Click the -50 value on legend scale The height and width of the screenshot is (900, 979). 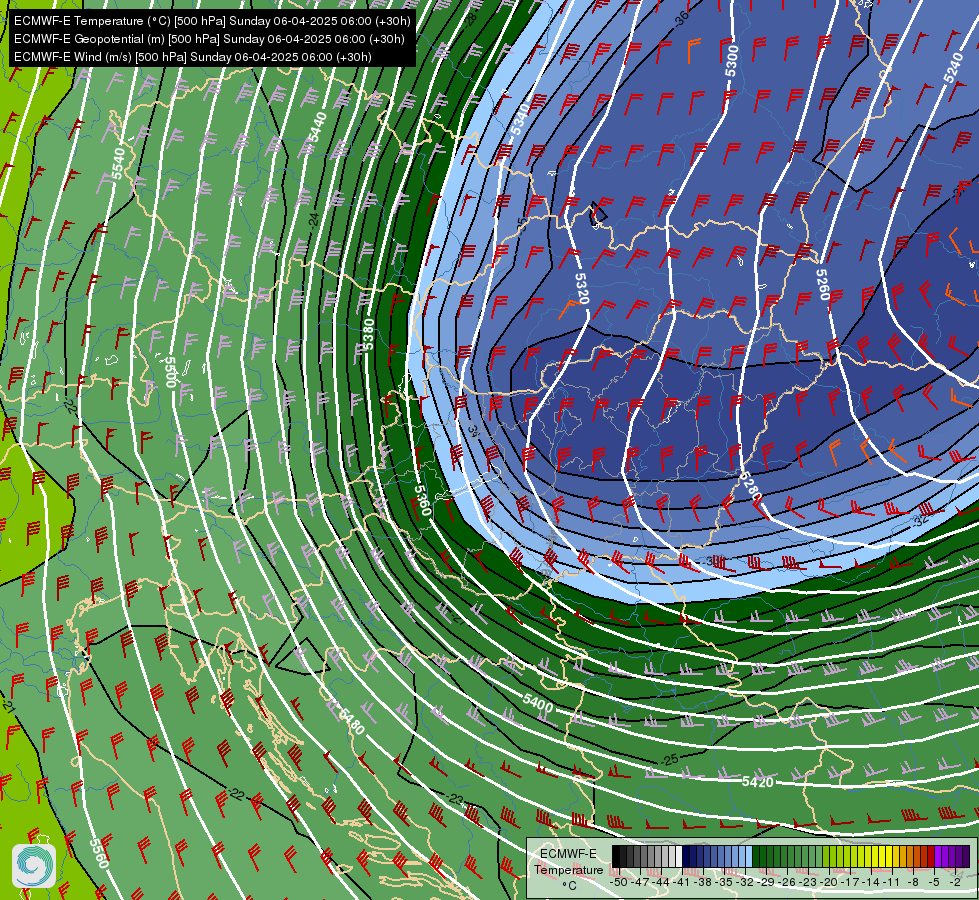click(x=618, y=882)
